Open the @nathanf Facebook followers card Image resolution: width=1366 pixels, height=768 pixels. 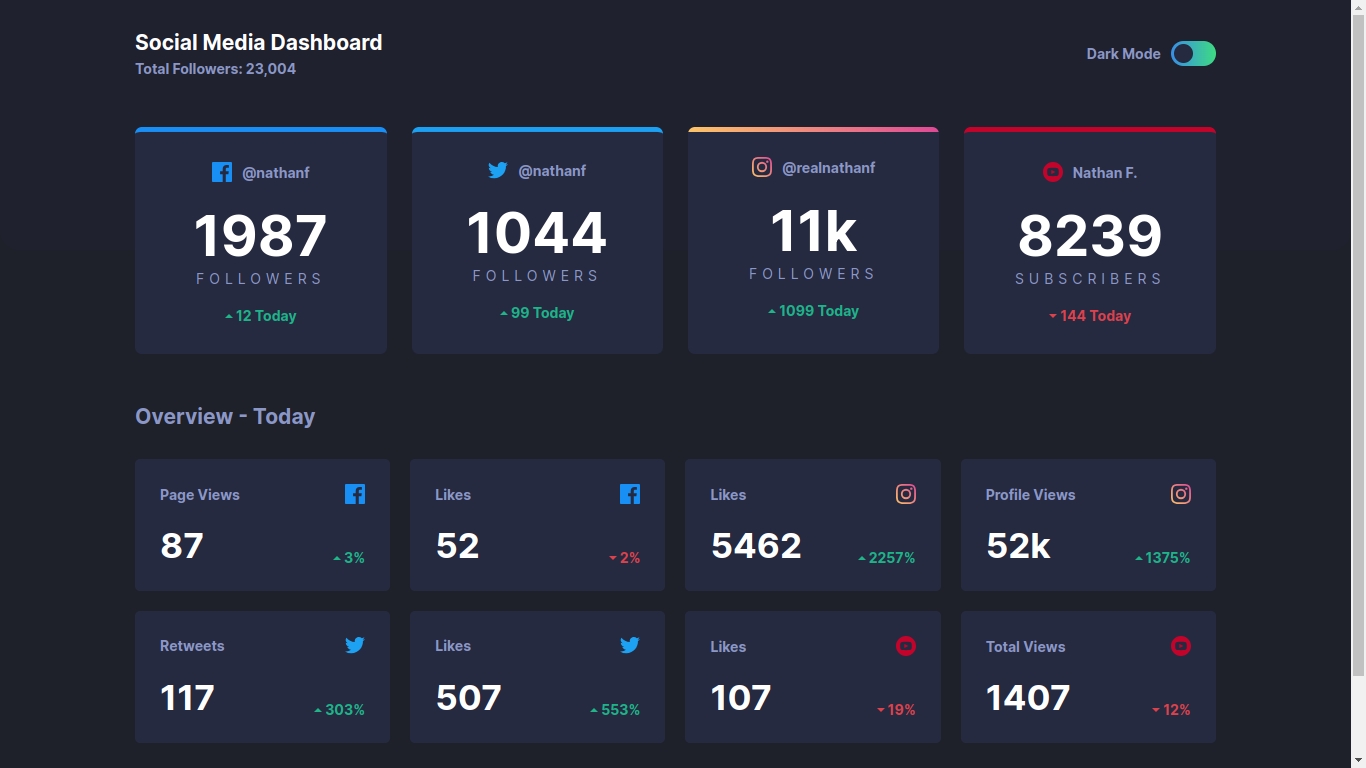(260, 240)
